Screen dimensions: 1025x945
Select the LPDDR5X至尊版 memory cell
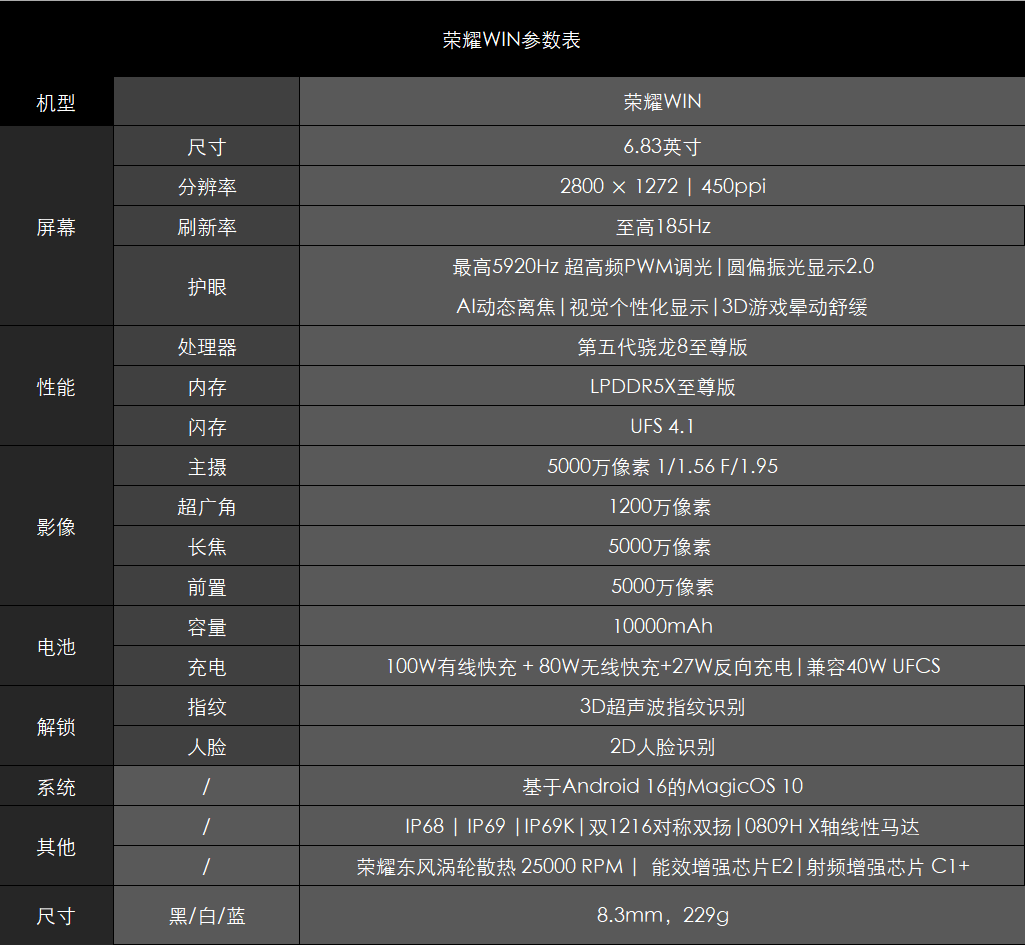[662, 387]
